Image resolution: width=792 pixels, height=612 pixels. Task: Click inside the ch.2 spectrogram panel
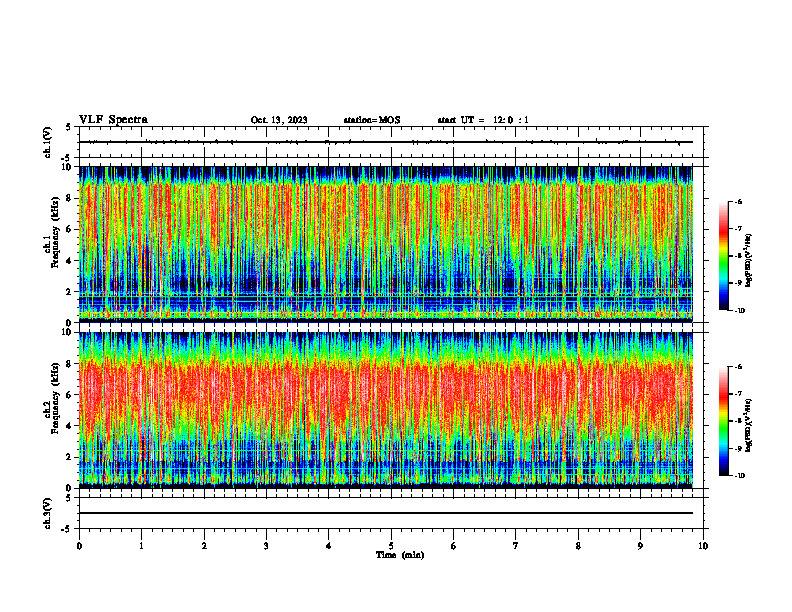click(386, 410)
